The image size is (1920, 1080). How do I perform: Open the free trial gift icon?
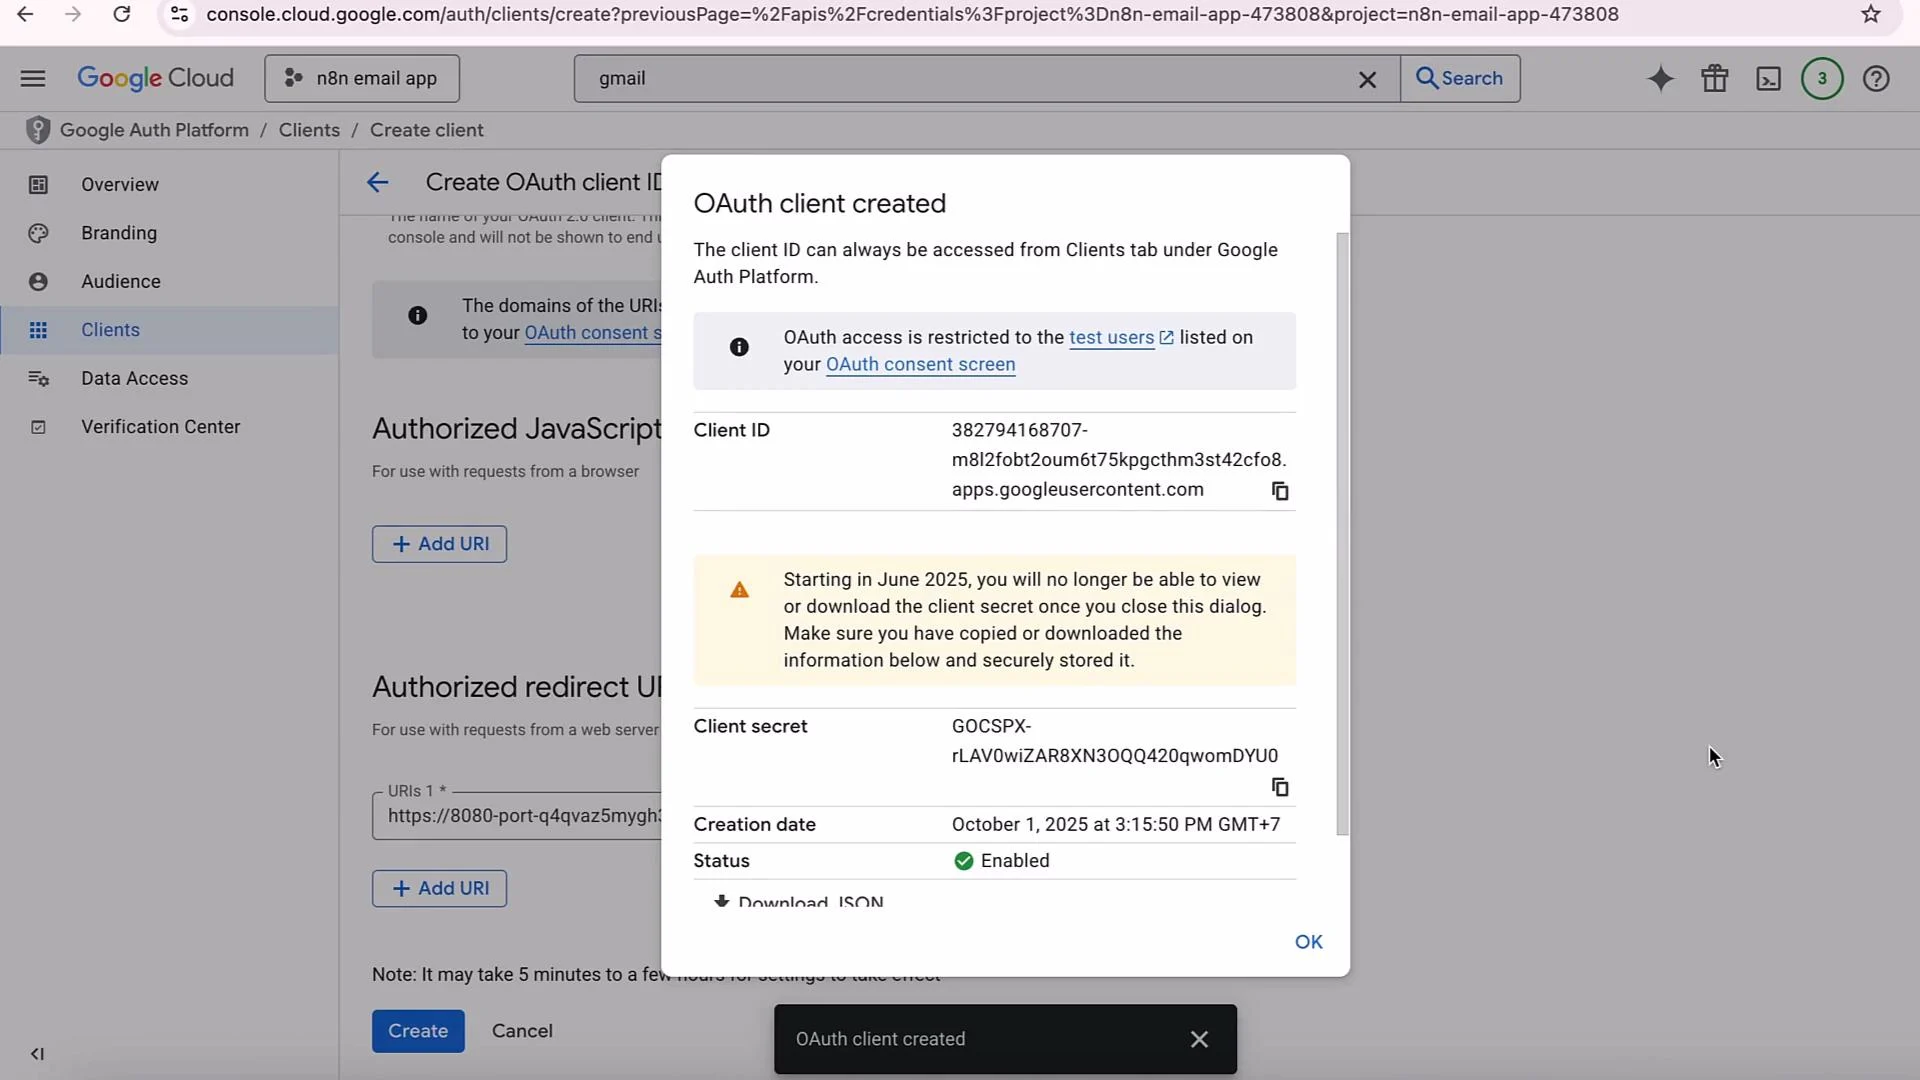[x=1715, y=78]
